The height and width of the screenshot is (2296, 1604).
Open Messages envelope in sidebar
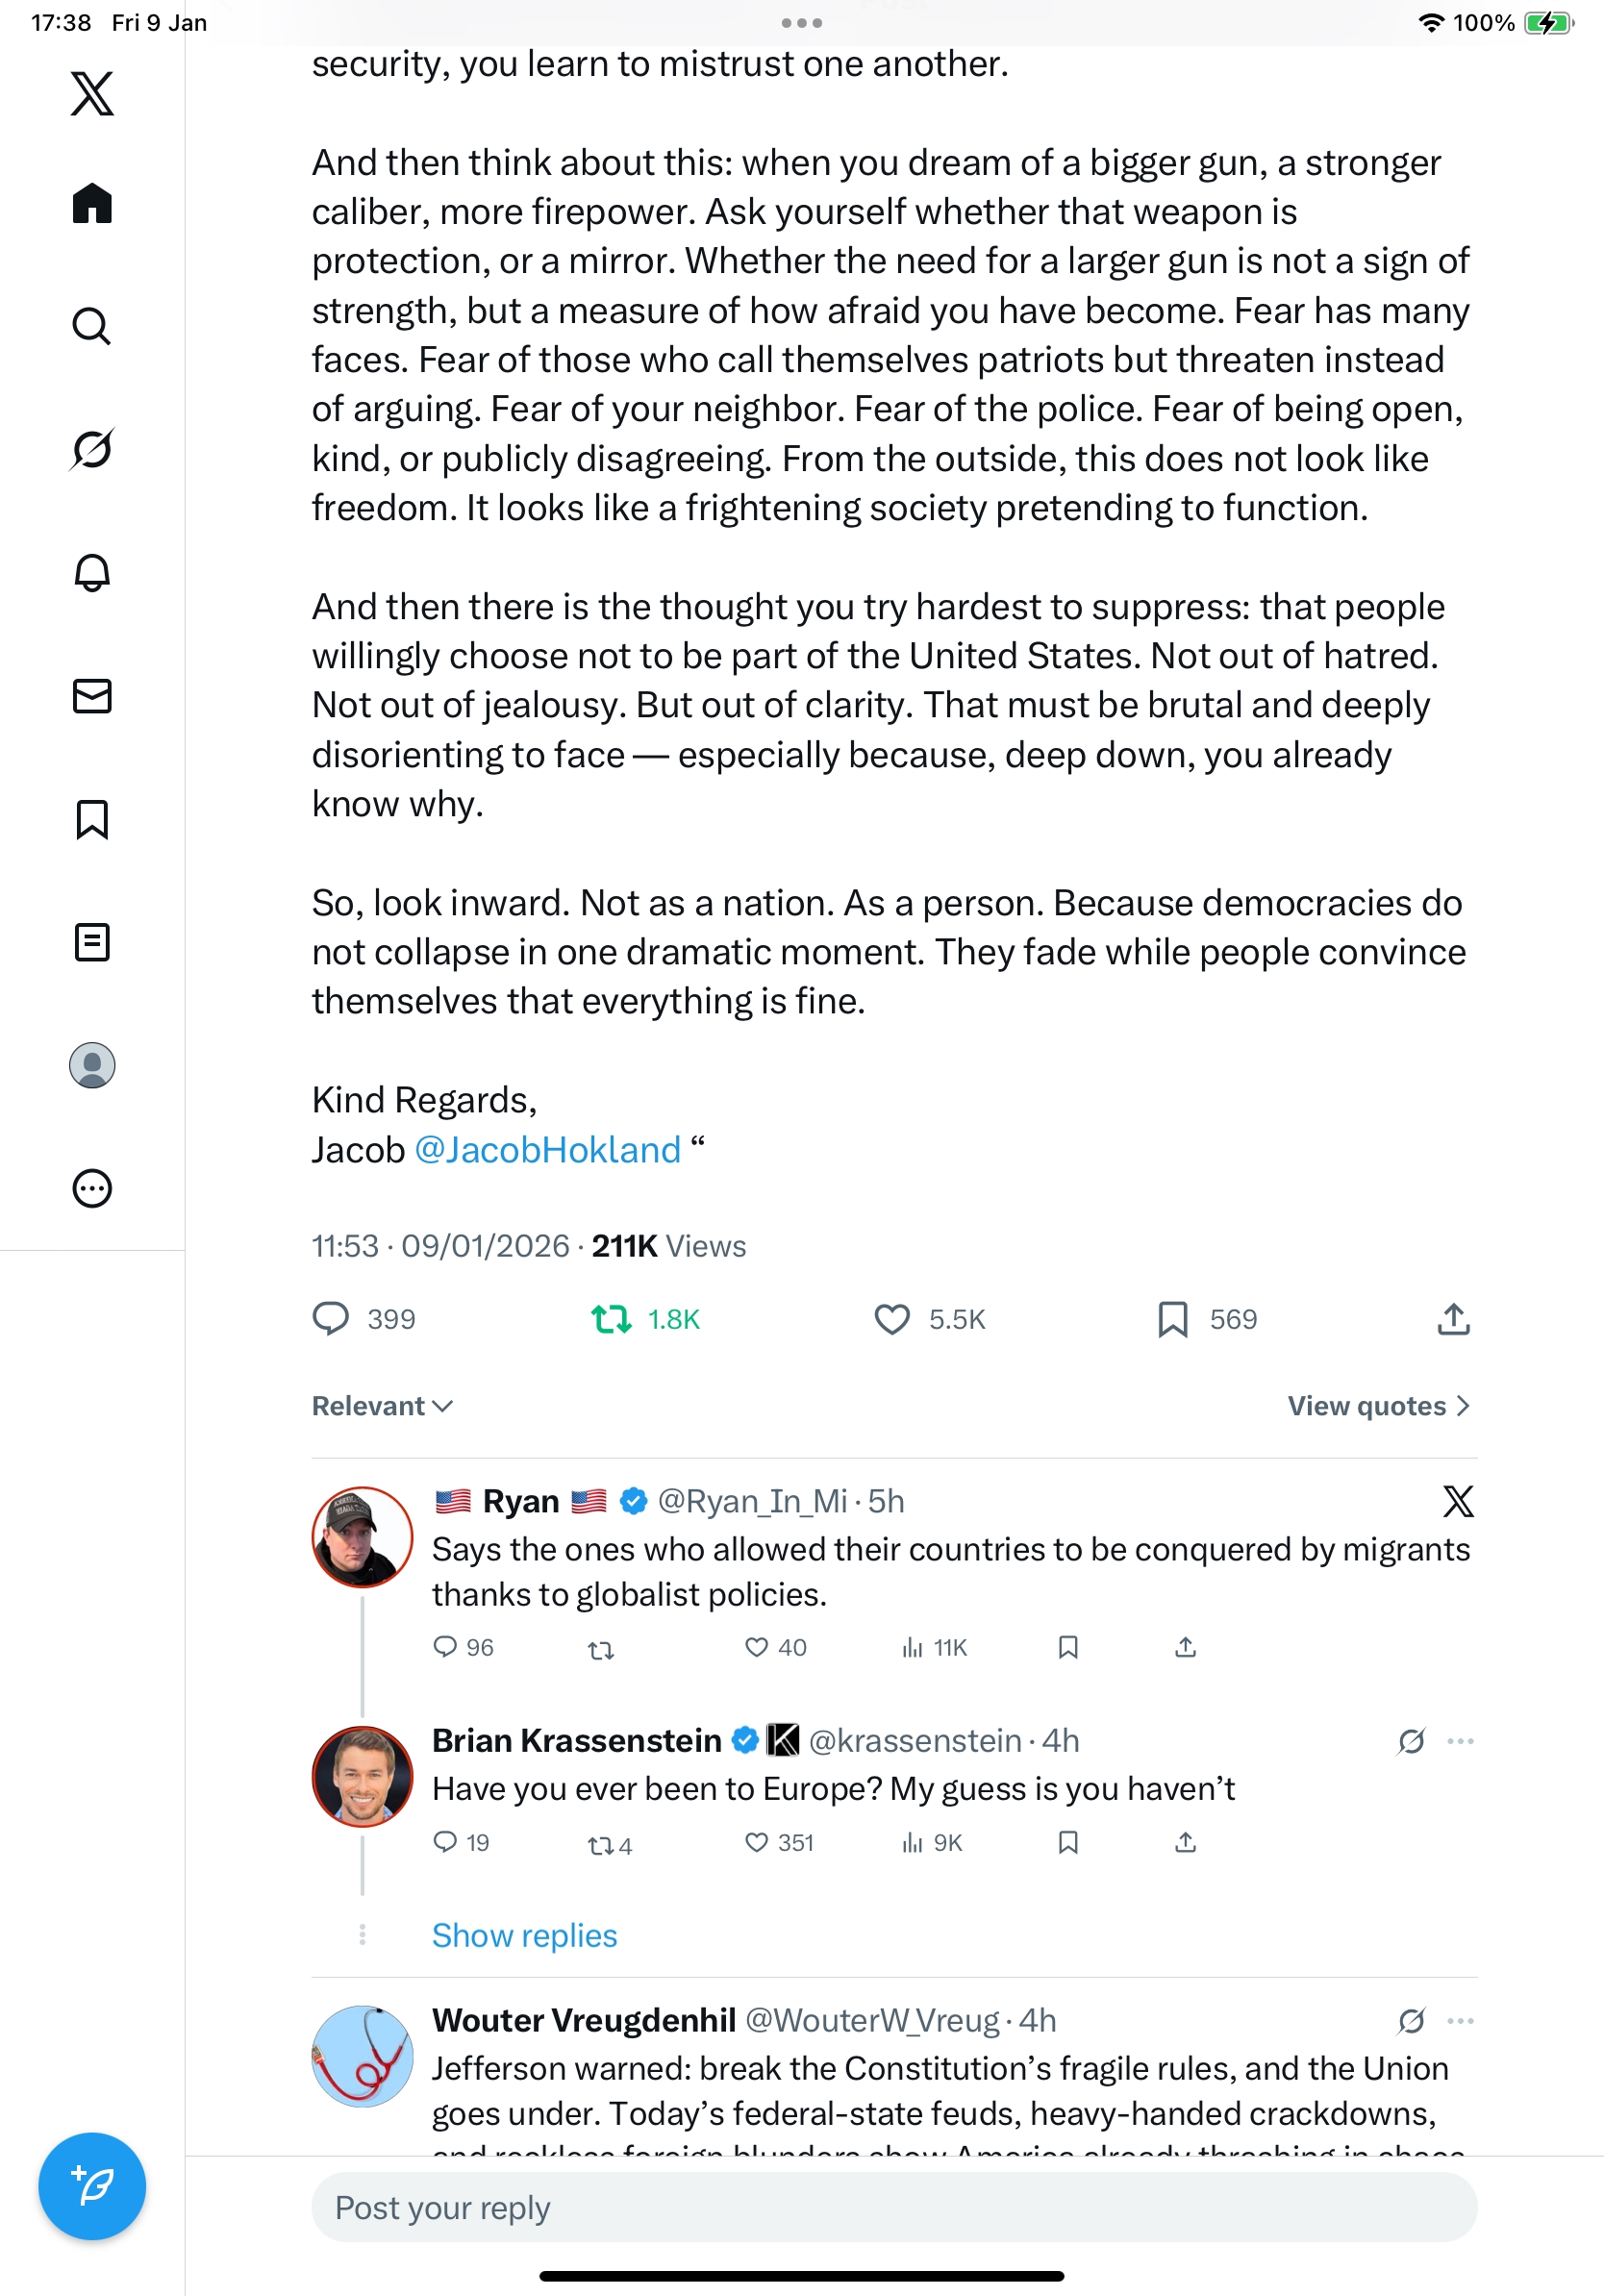point(92,696)
